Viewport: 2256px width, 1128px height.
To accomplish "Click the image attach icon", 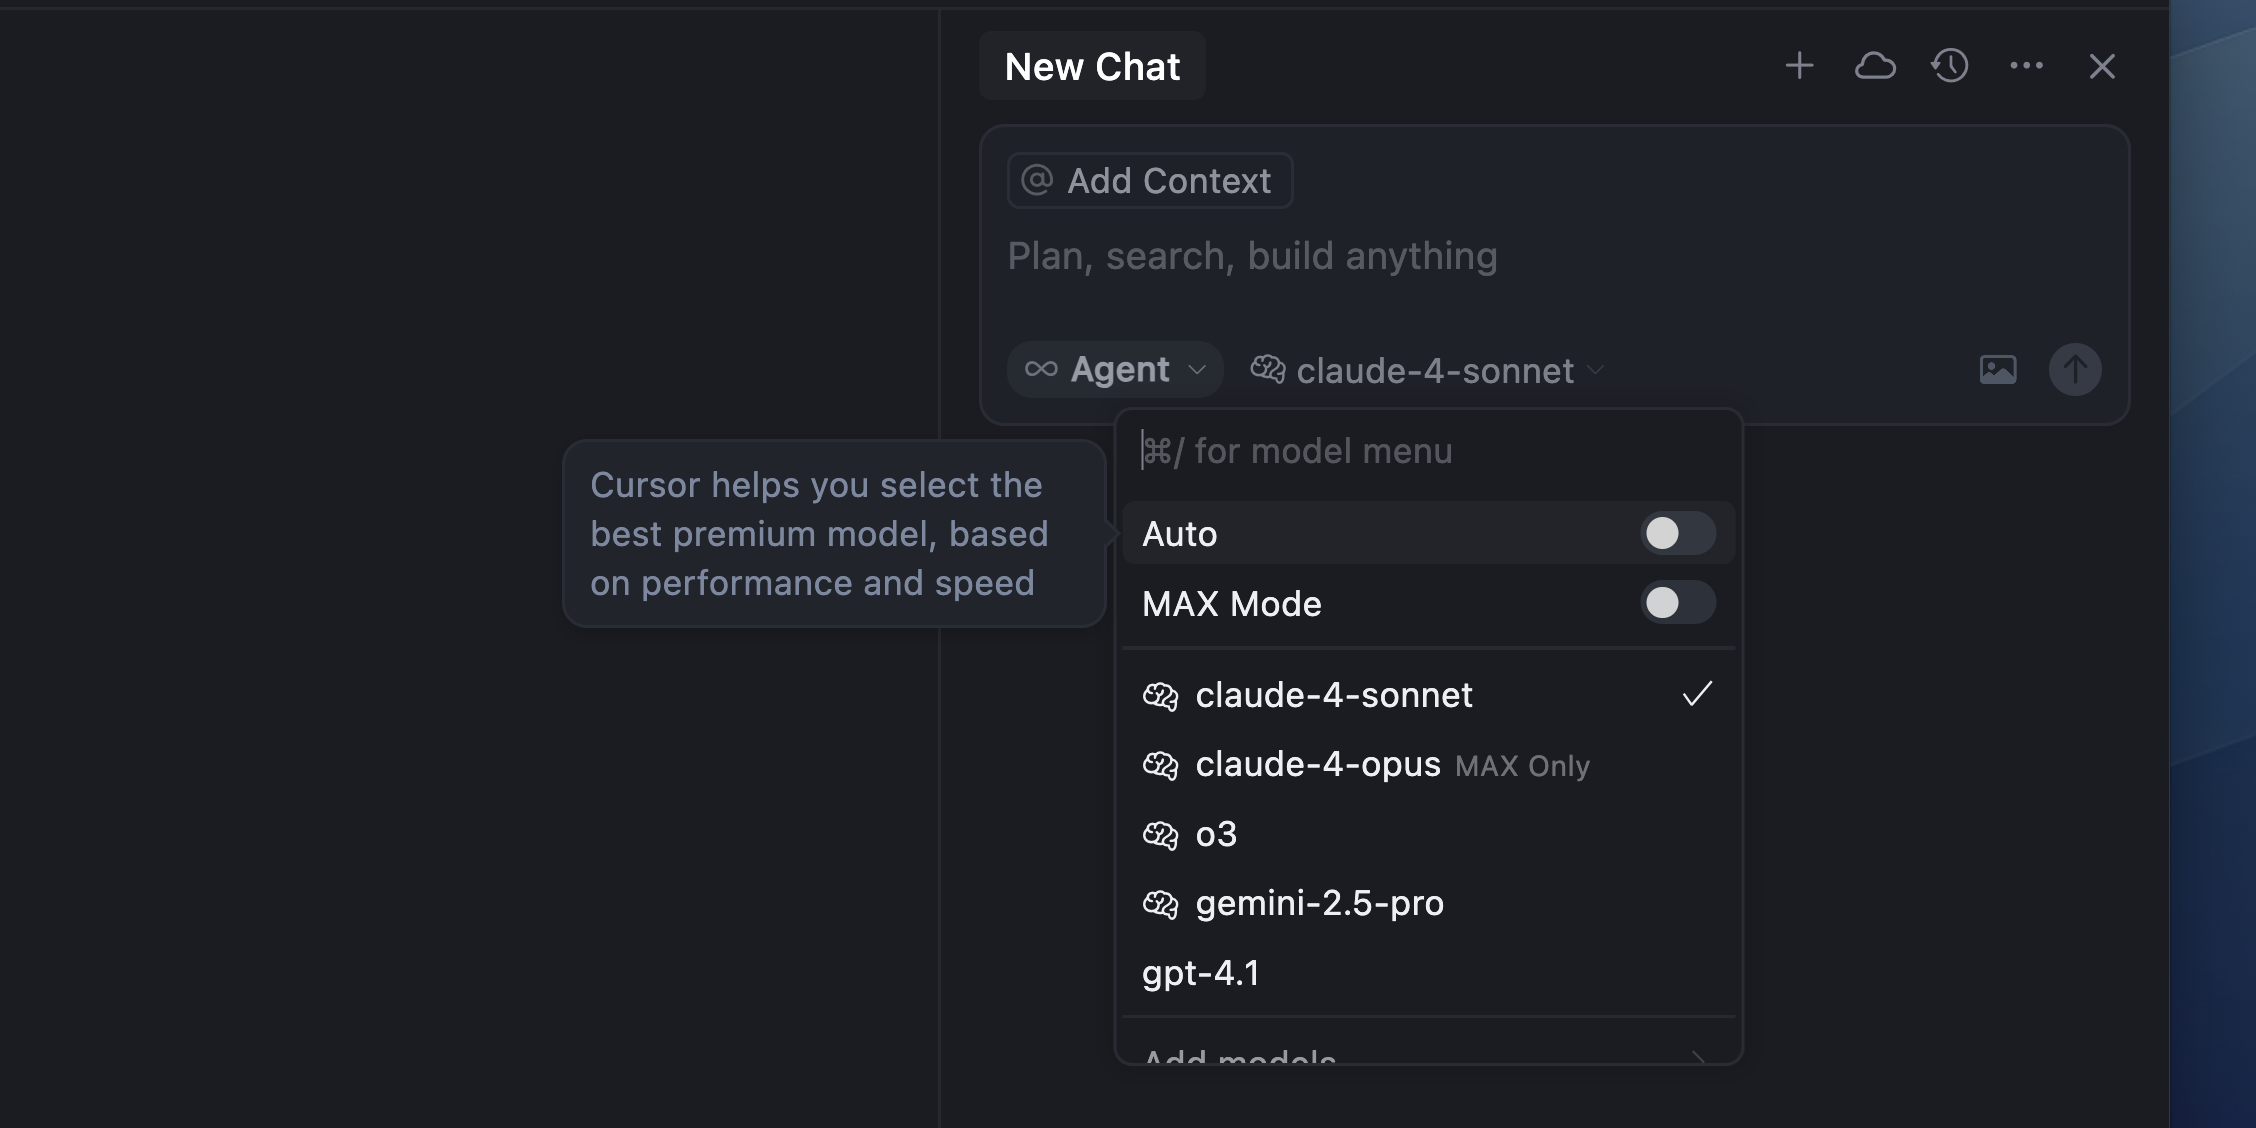I will 1998,370.
